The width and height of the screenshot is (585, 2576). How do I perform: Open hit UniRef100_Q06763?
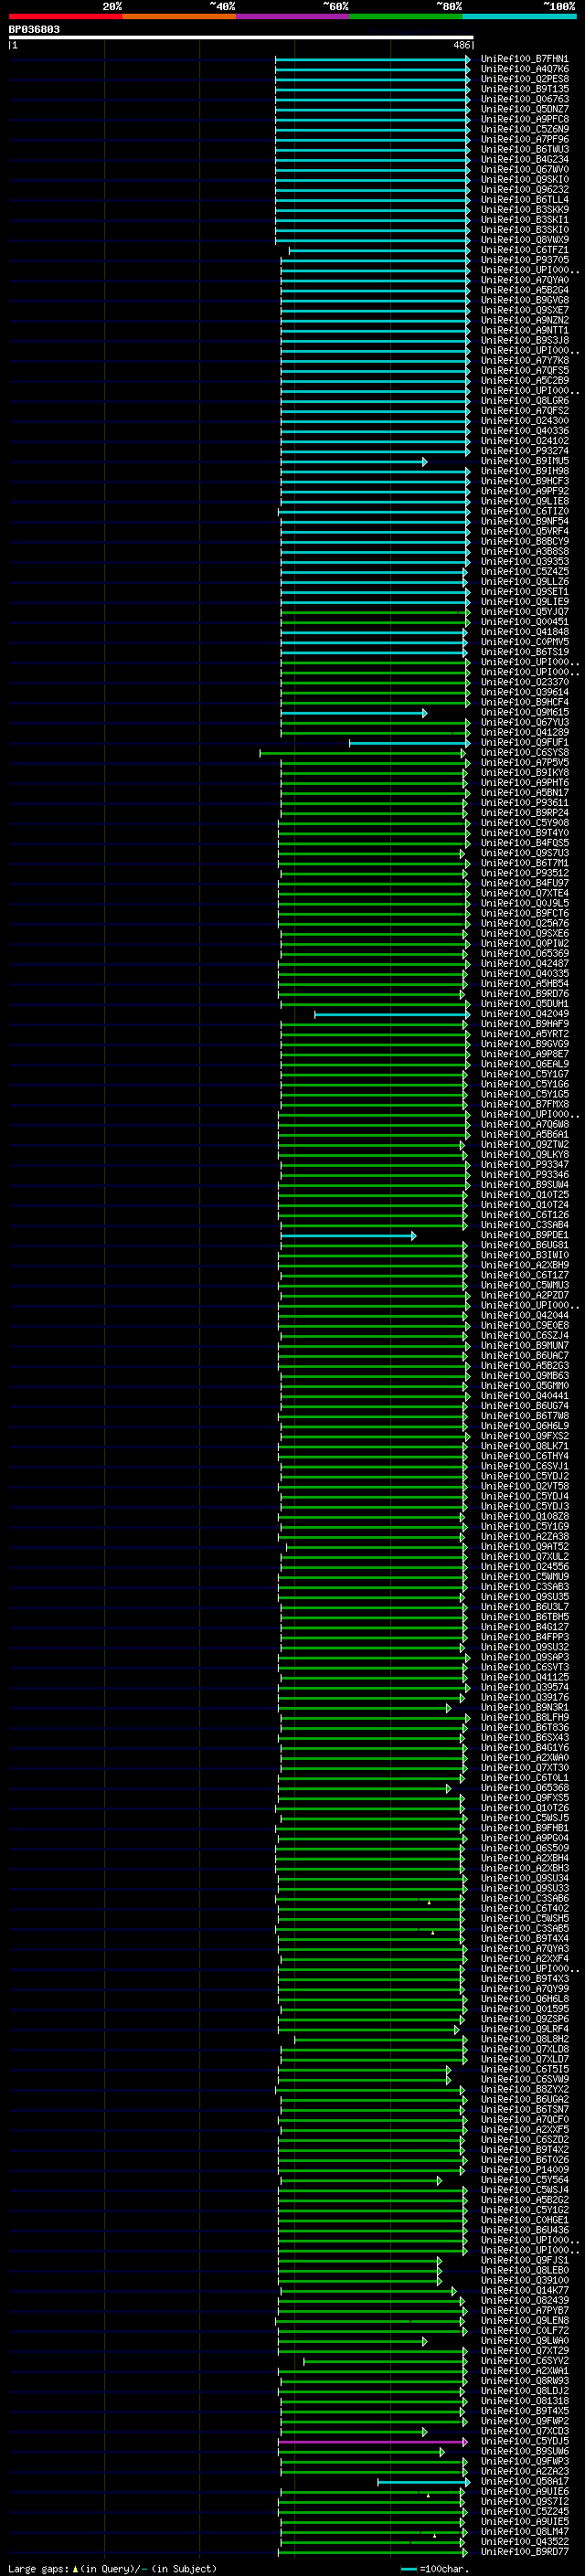point(525,100)
